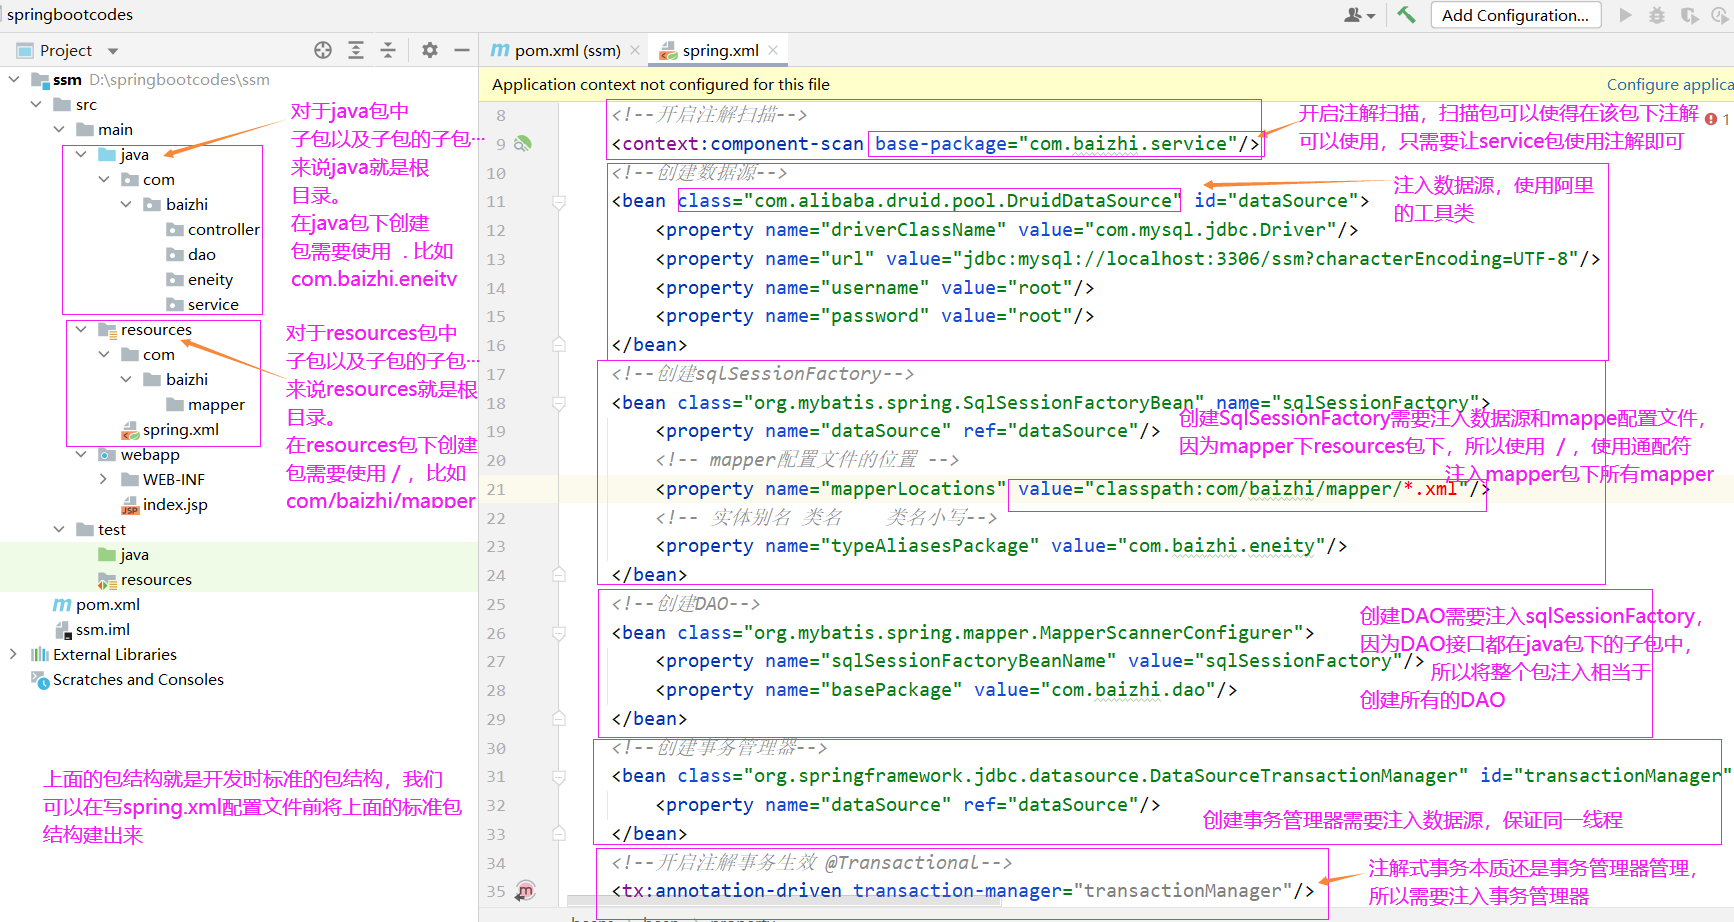The height and width of the screenshot is (922, 1734).
Task: Collapse the resources folder under main
Action: point(81,329)
